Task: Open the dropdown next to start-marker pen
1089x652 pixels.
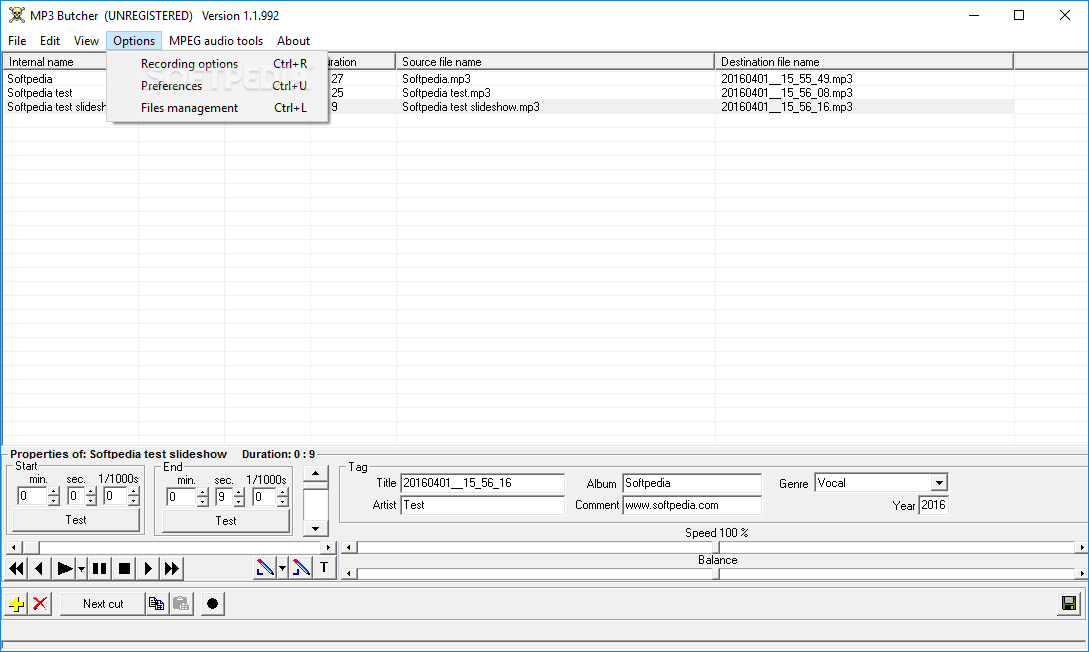Action: point(283,568)
